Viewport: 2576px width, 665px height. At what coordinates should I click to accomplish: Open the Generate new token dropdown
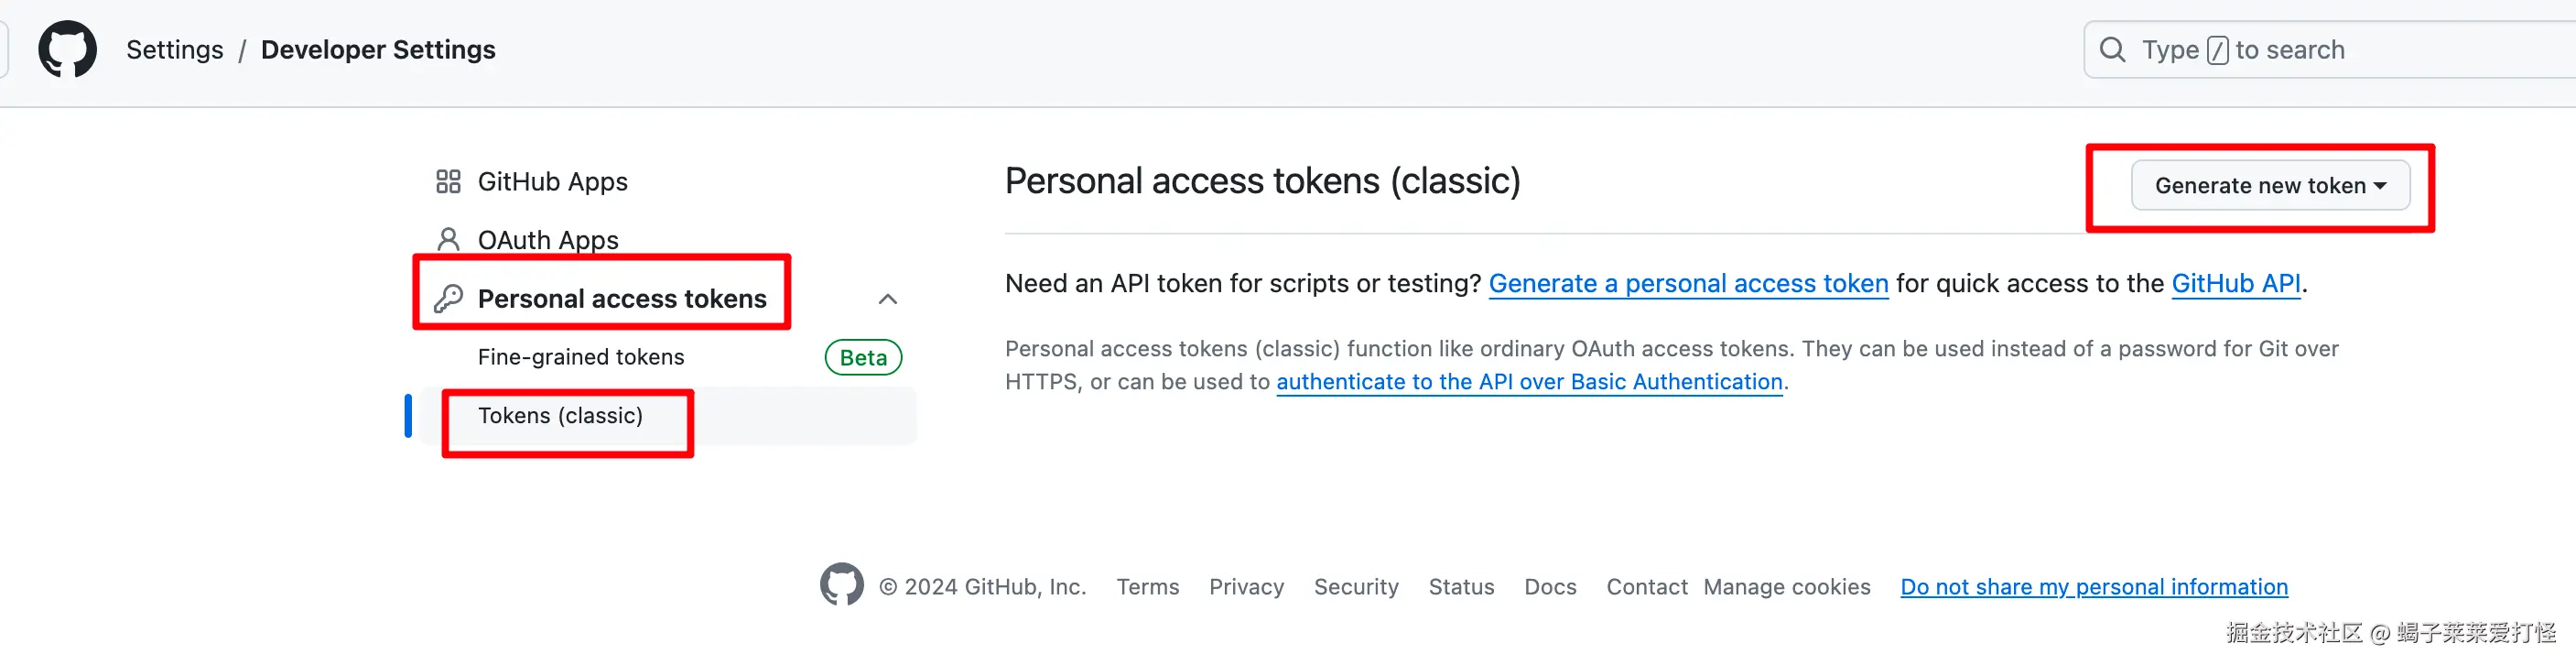[2269, 186]
